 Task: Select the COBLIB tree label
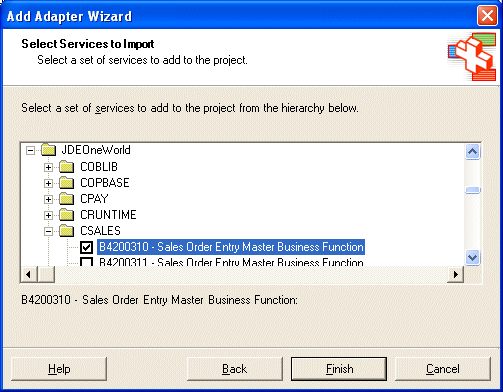pos(99,166)
